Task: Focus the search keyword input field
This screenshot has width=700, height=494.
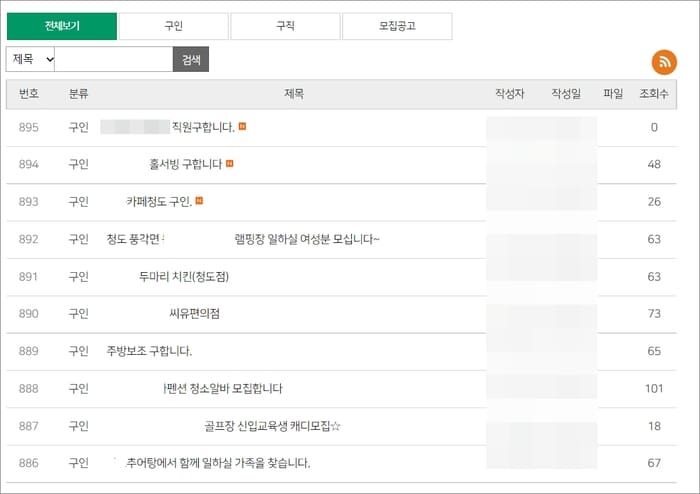Action: tap(113, 59)
